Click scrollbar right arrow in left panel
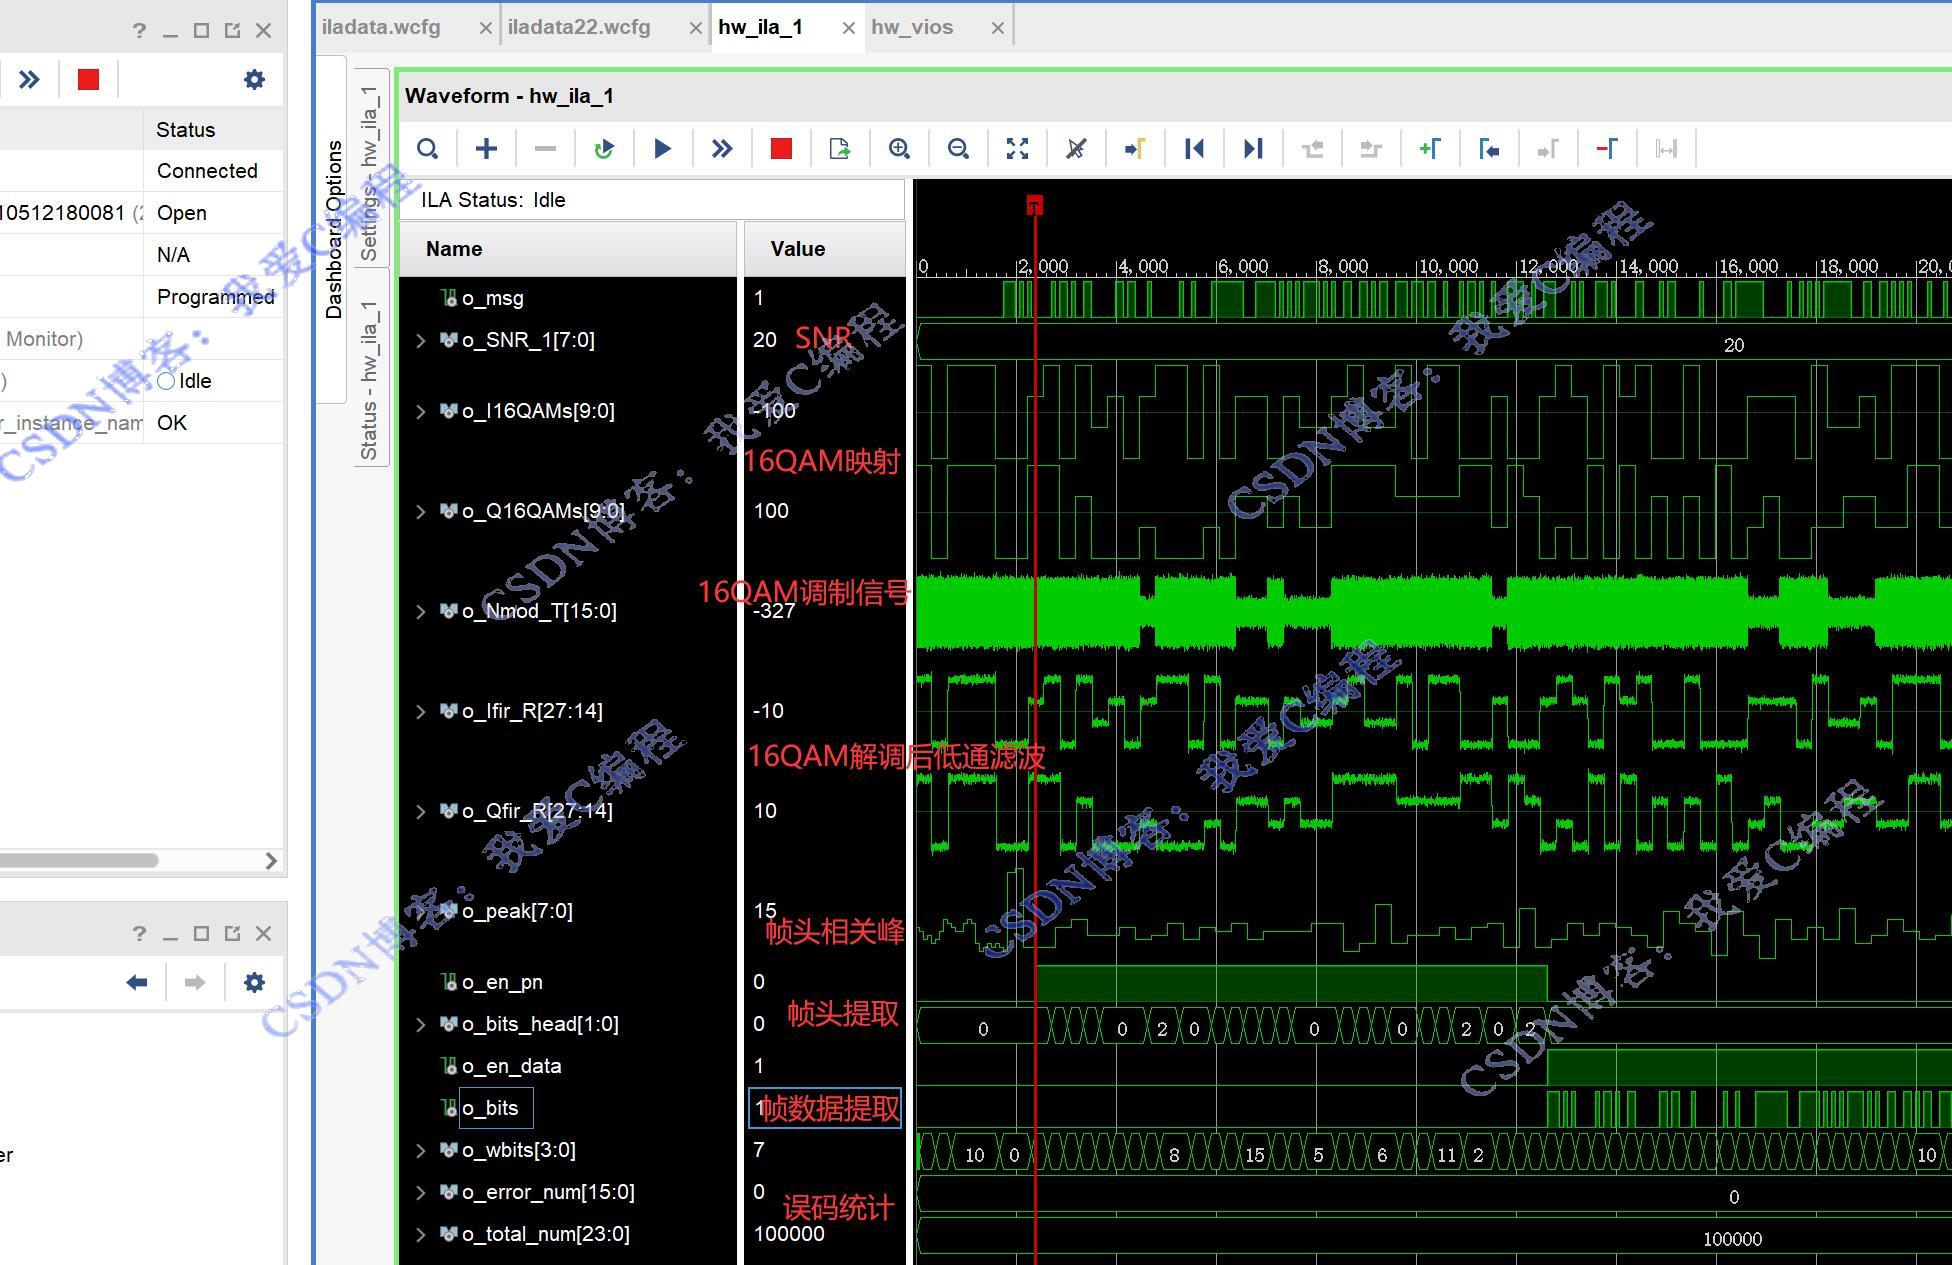This screenshot has width=1952, height=1265. click(271, 860)
